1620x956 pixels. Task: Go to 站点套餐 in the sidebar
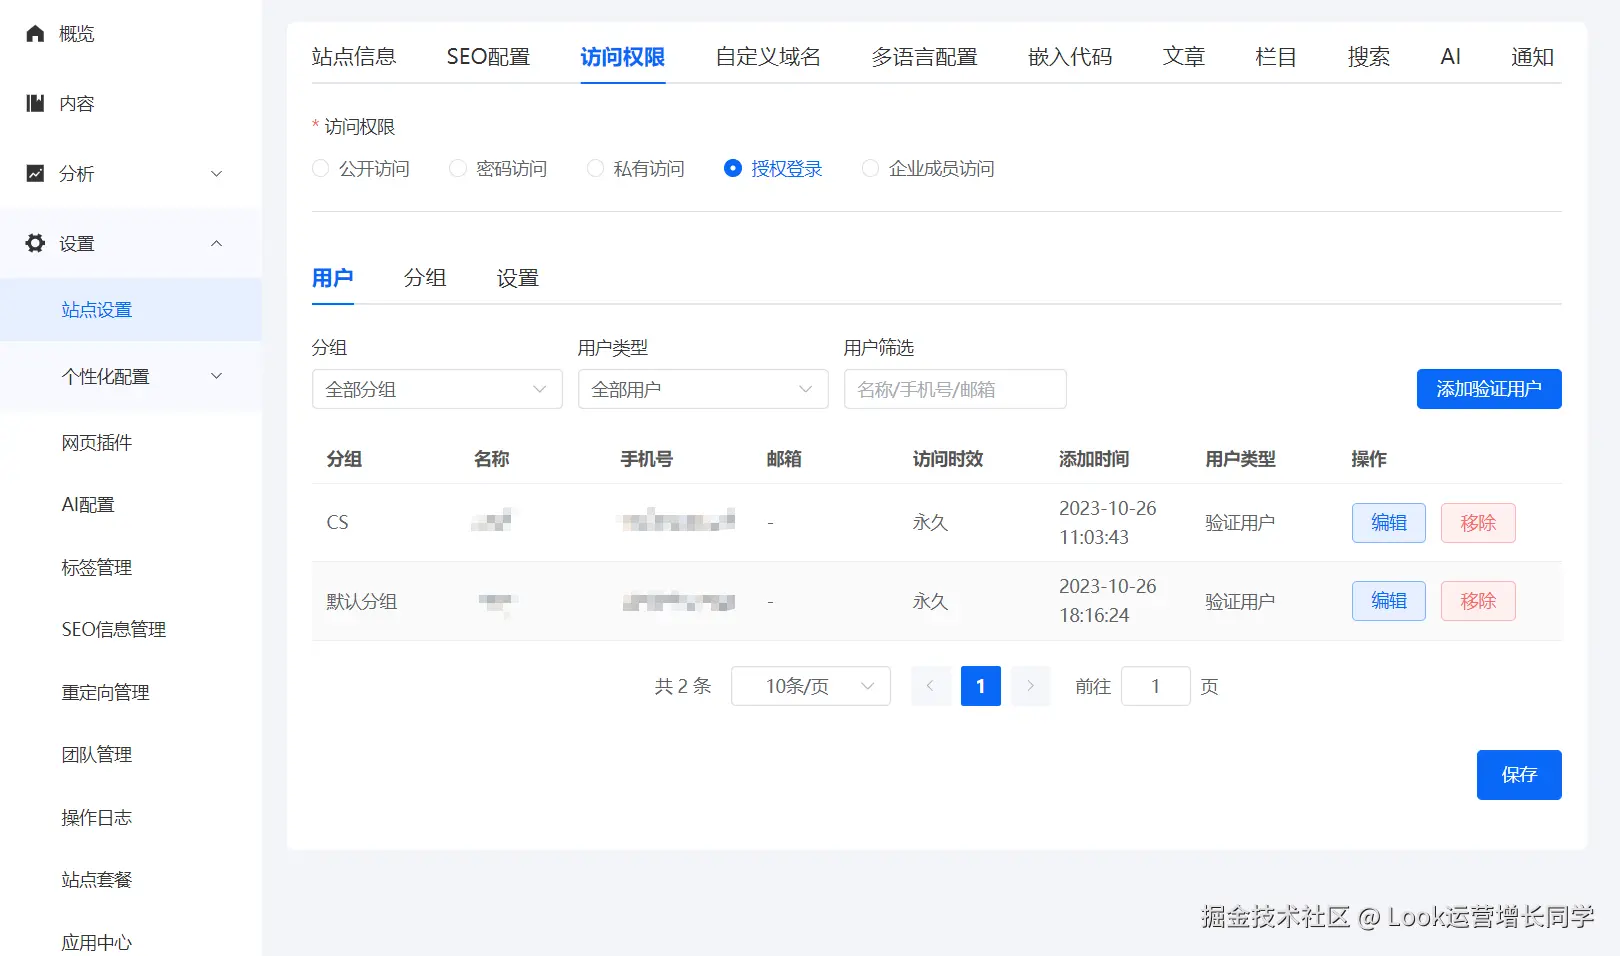(x=97, y=880)
